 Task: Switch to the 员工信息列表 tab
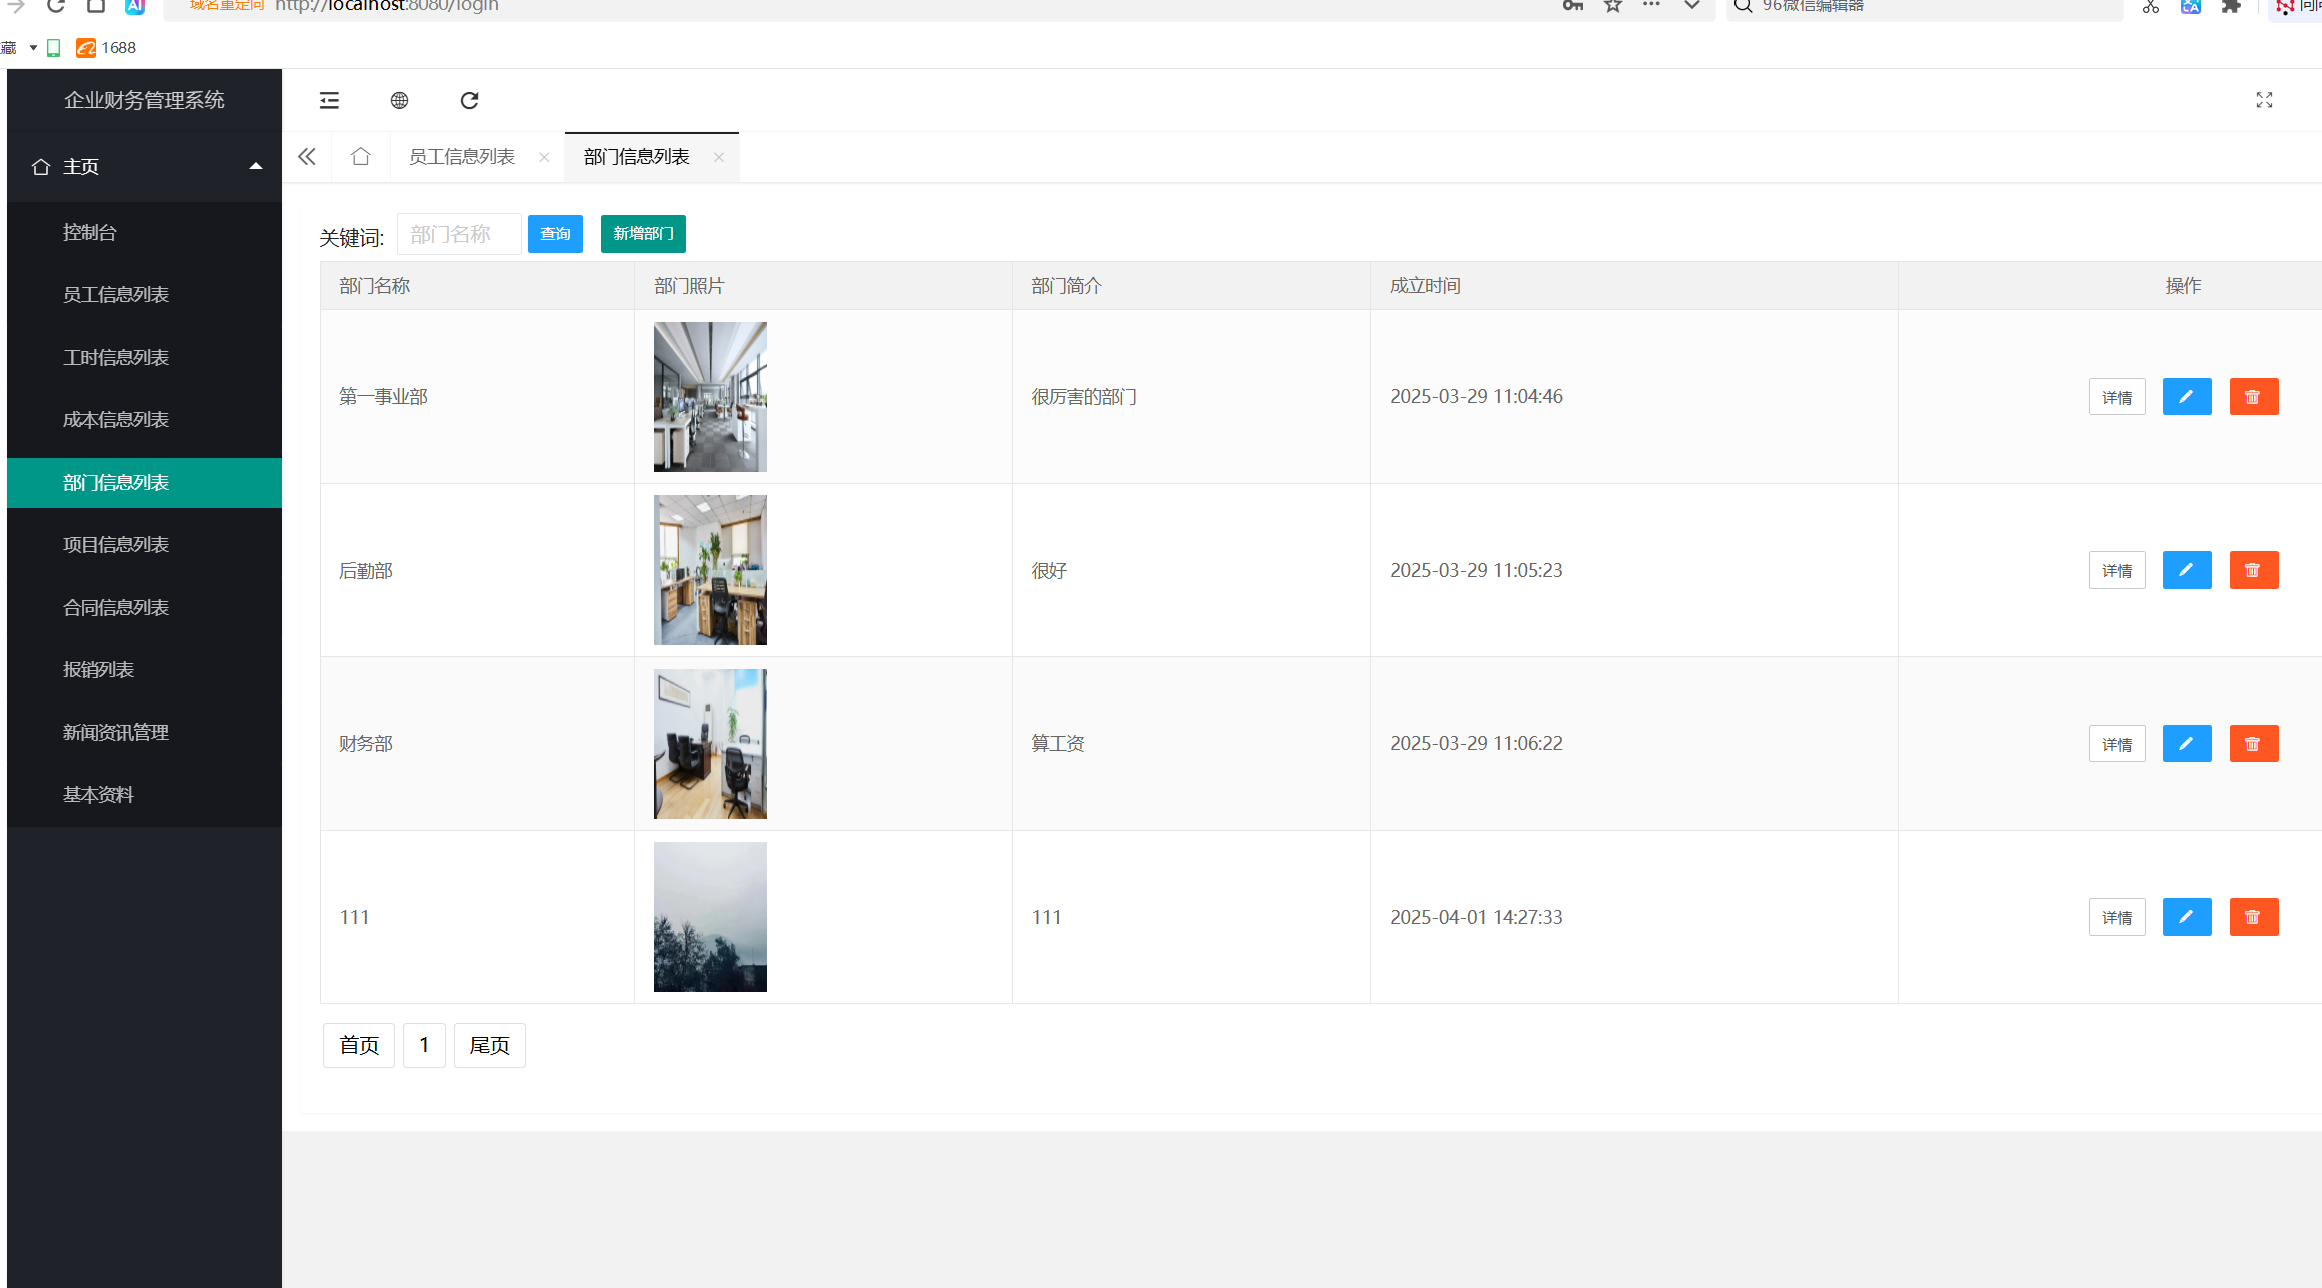461,157
